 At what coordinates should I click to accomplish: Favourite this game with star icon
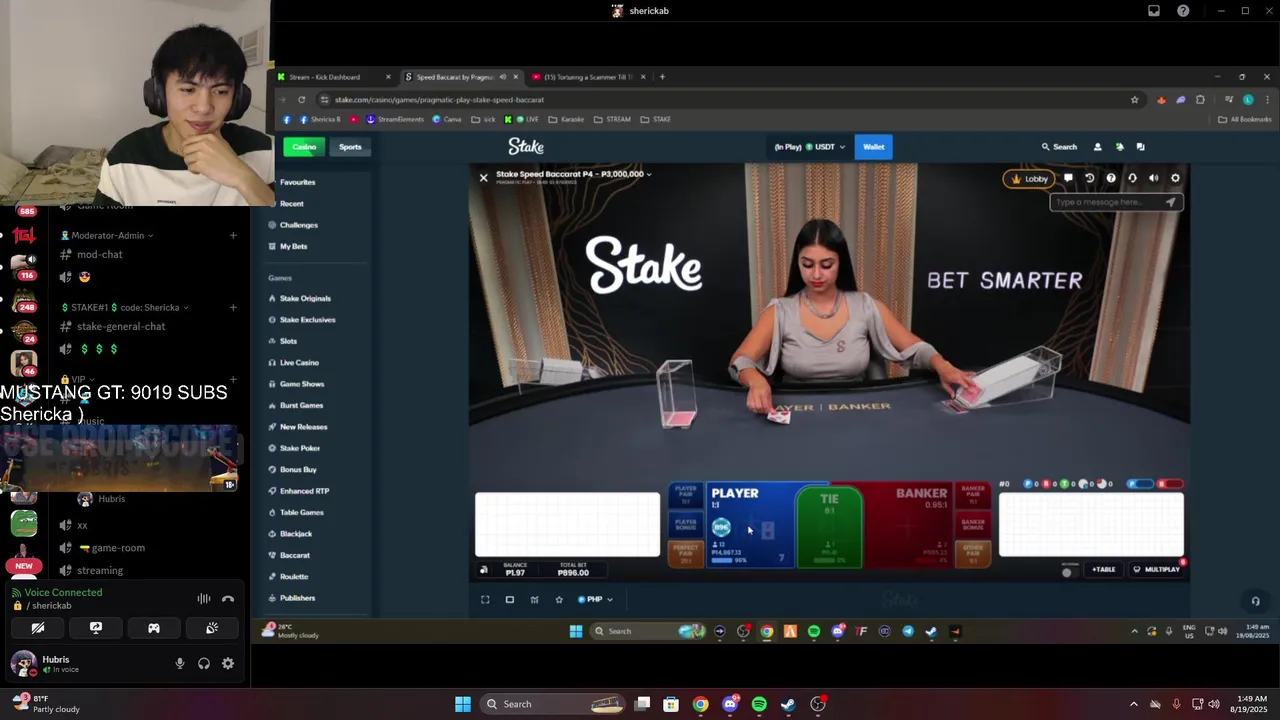(x=559, y=599)
